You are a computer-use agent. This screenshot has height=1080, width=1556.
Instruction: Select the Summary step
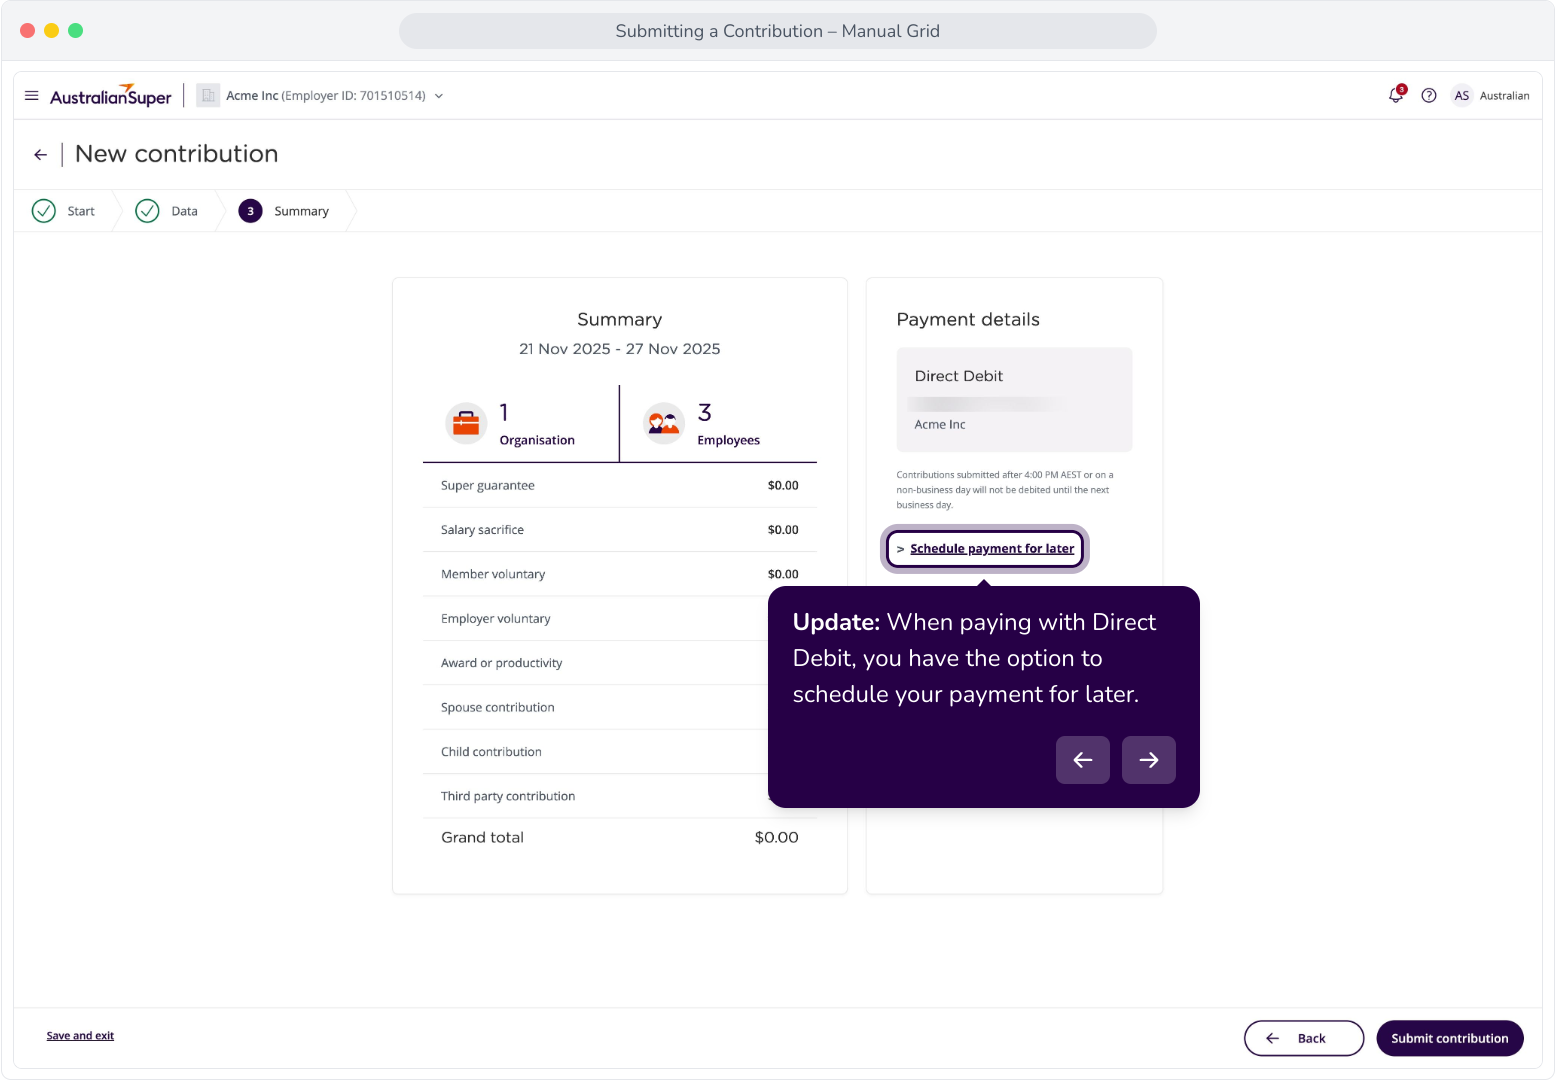(284, 211)
